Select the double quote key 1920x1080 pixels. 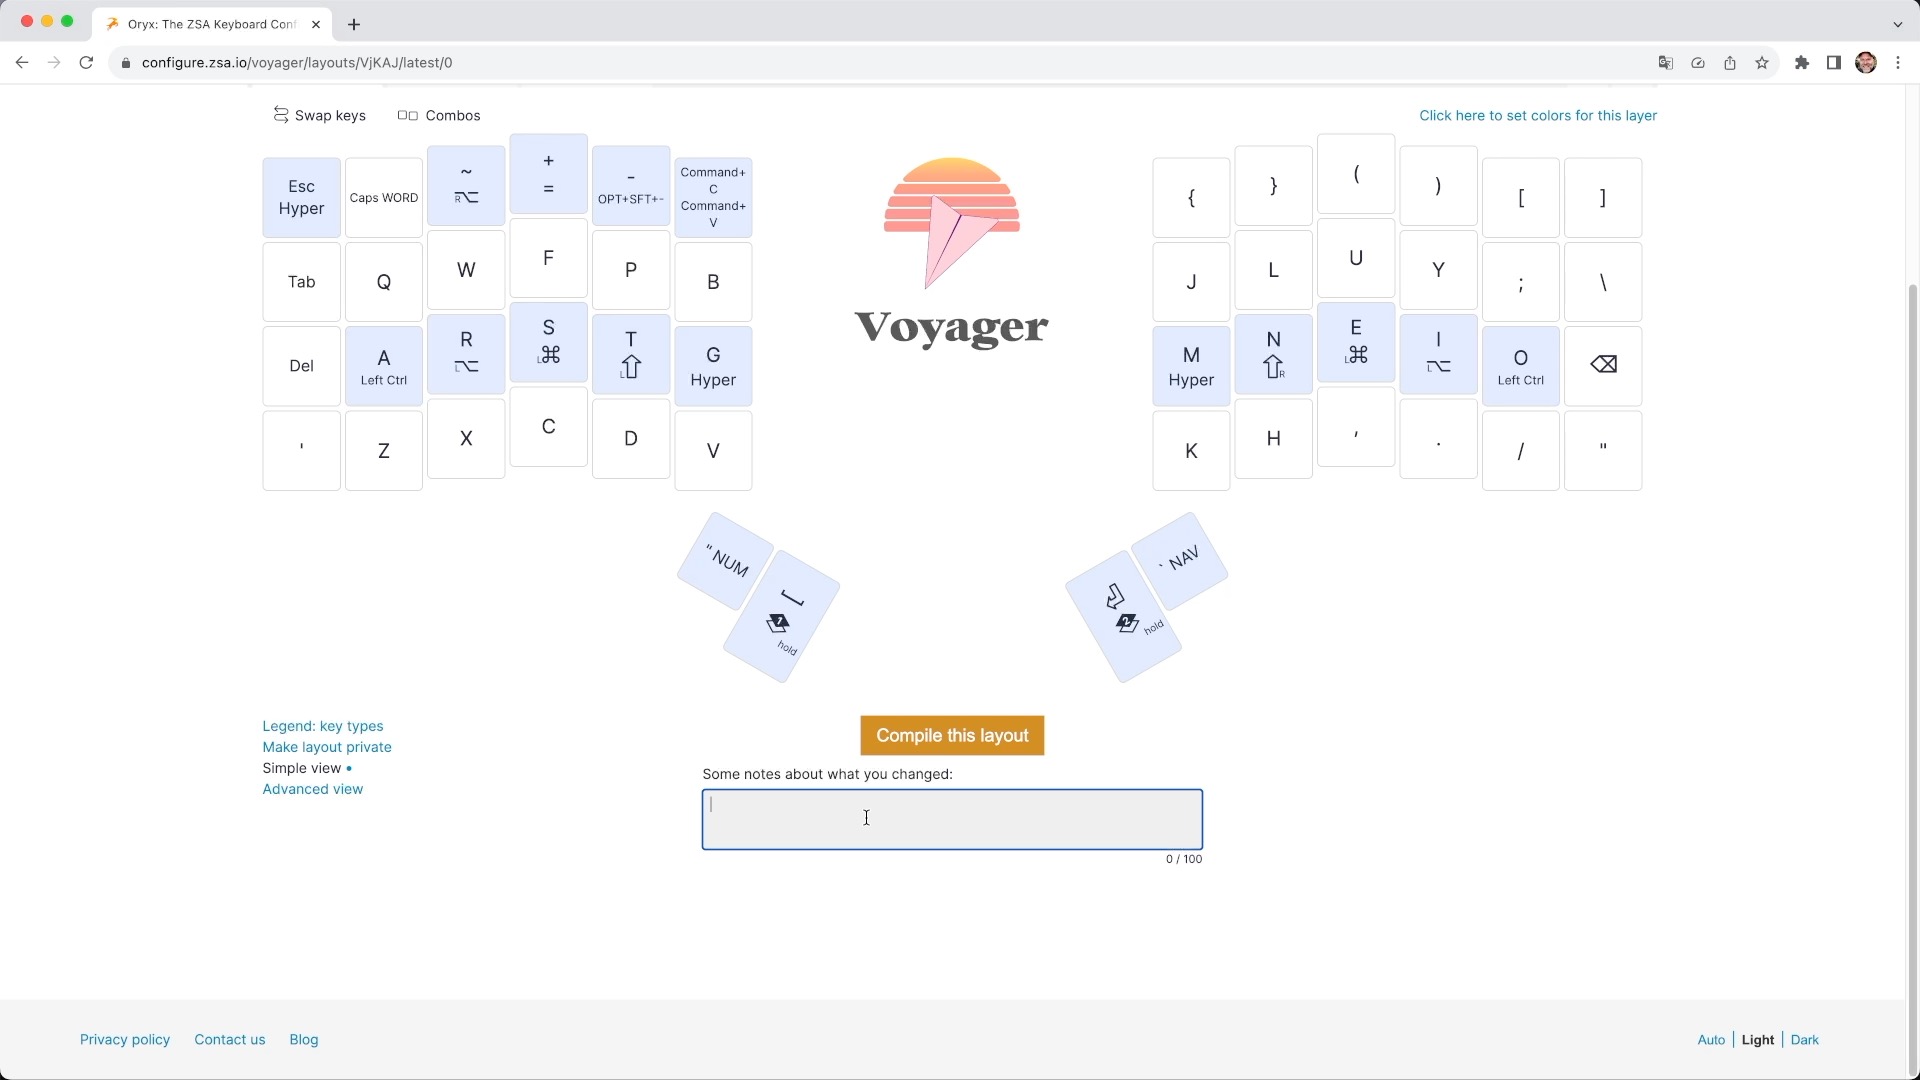pos(1603,451)
